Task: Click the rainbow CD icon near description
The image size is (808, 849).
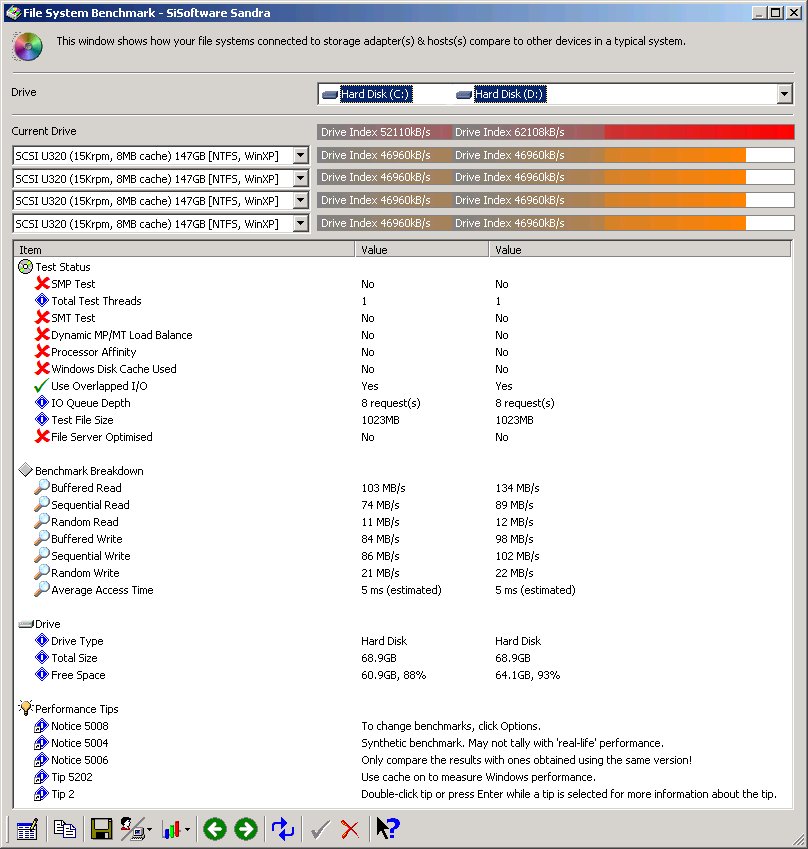Action: [28, 47]
